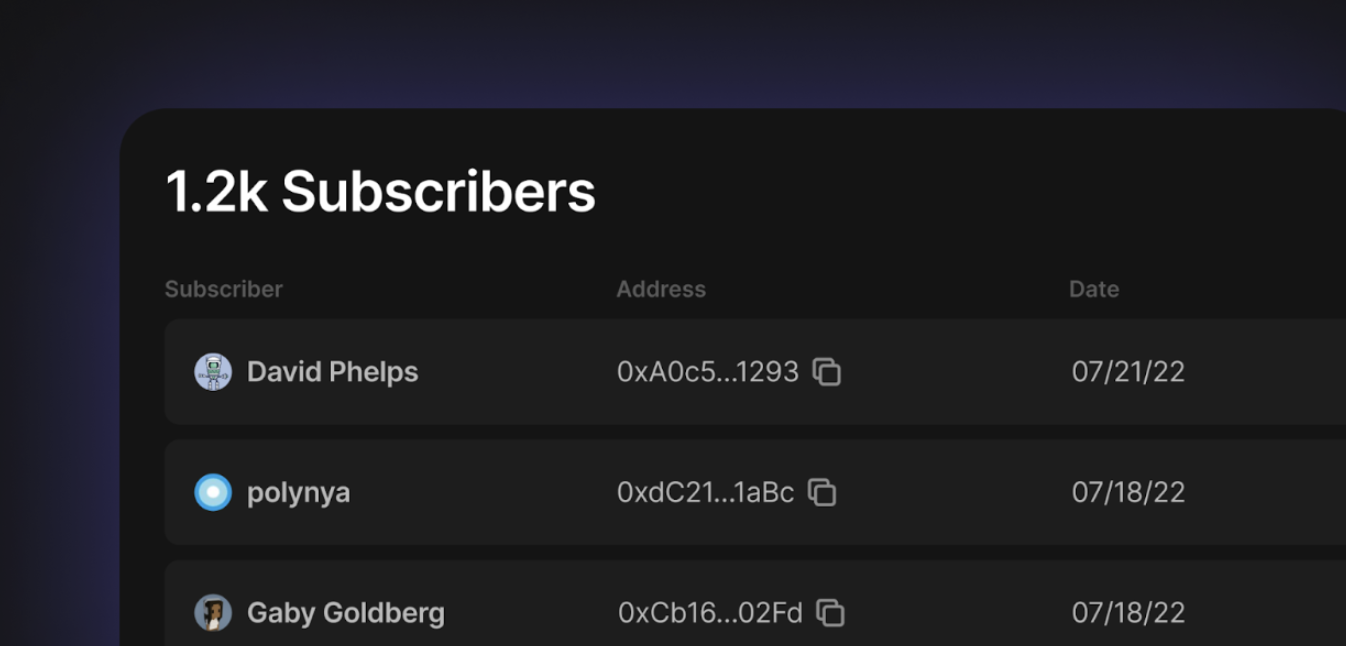Open Gaby Goldberg's avatar image
This screenshot has height=646, width=1346.
(213, 613)
